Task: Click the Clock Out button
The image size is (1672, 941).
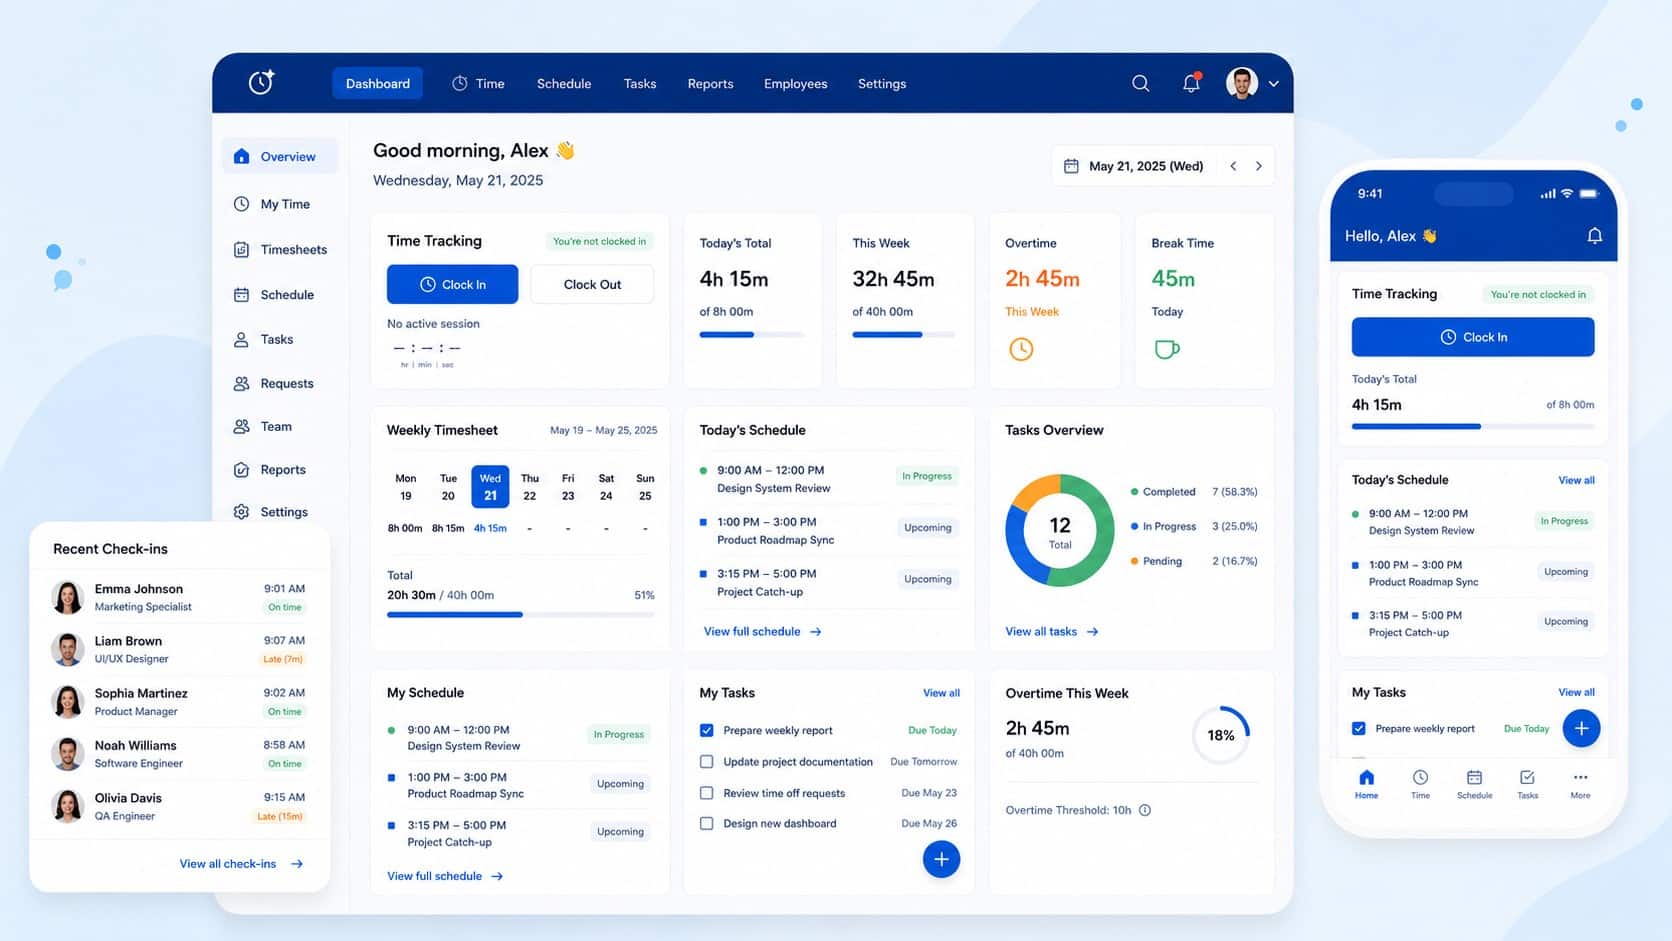Action: pyautogui.click(x=592, y=284)
